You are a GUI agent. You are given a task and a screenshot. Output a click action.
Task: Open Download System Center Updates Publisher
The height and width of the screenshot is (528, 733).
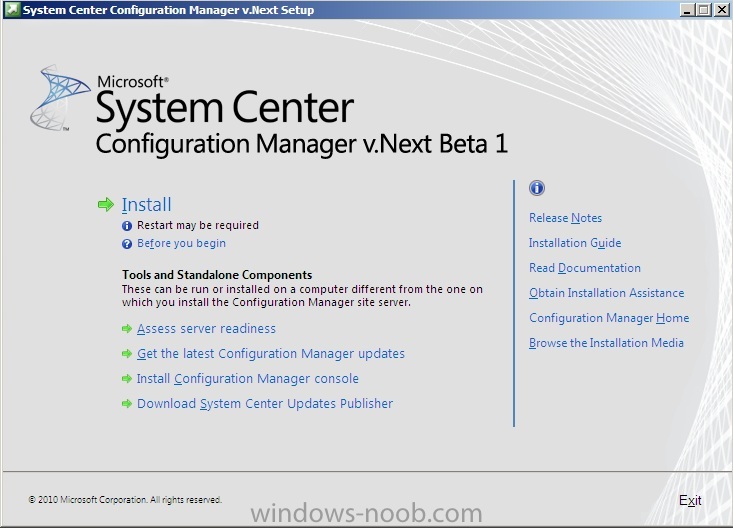[x=265, y=404]
